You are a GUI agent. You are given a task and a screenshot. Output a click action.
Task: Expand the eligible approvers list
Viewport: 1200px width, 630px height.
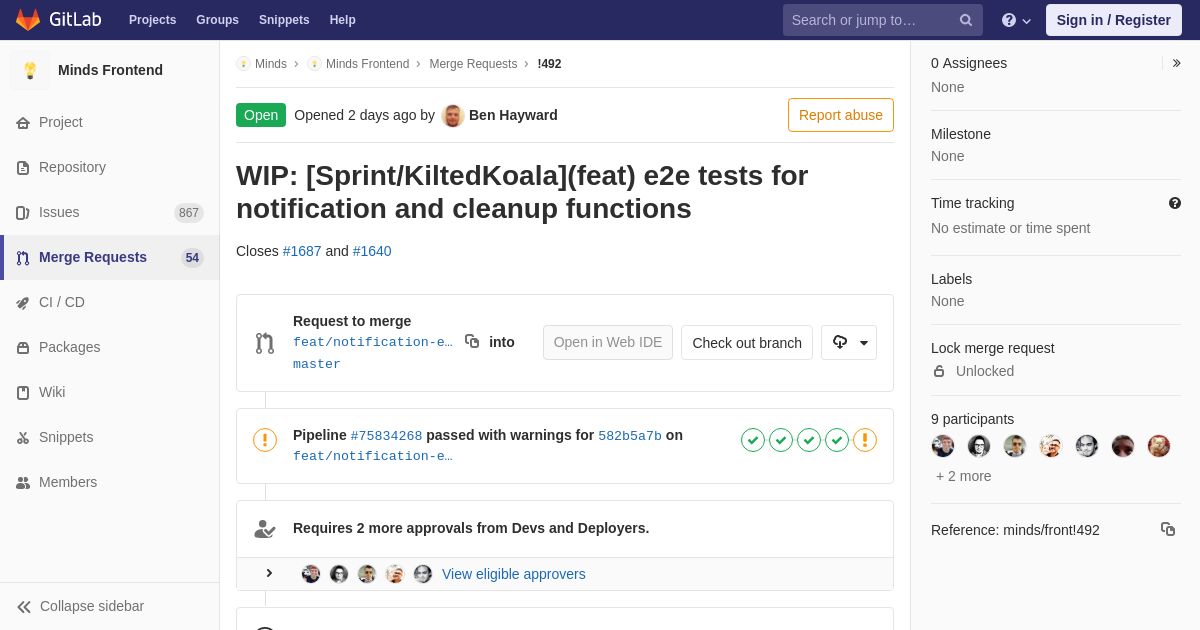coord(269,573)
